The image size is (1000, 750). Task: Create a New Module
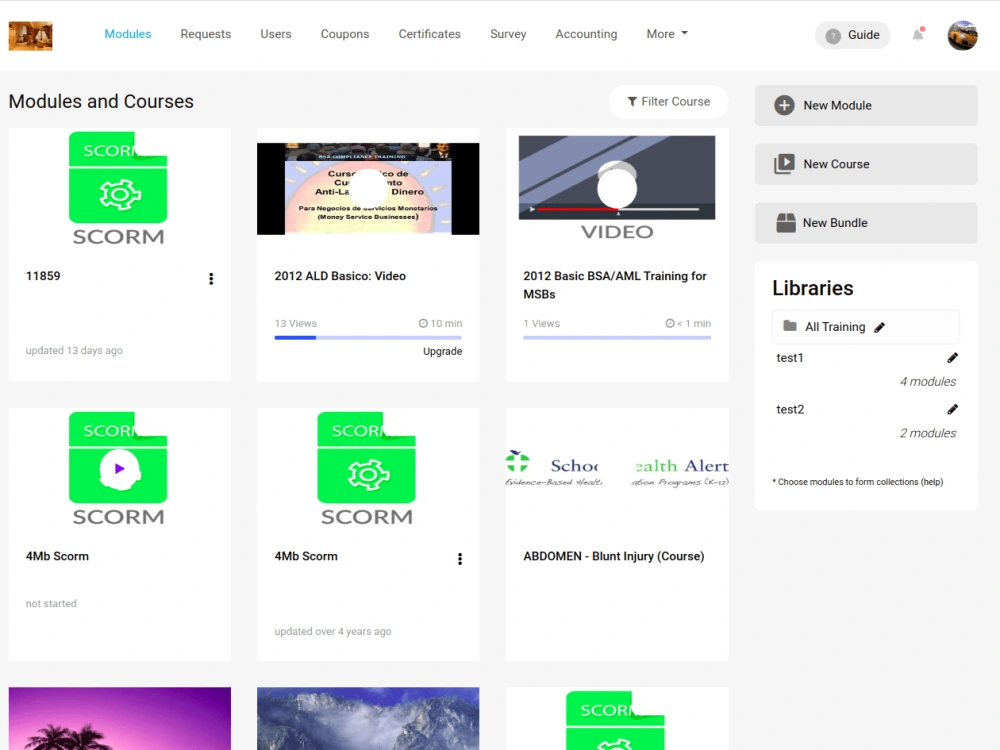tap(865, 105)
